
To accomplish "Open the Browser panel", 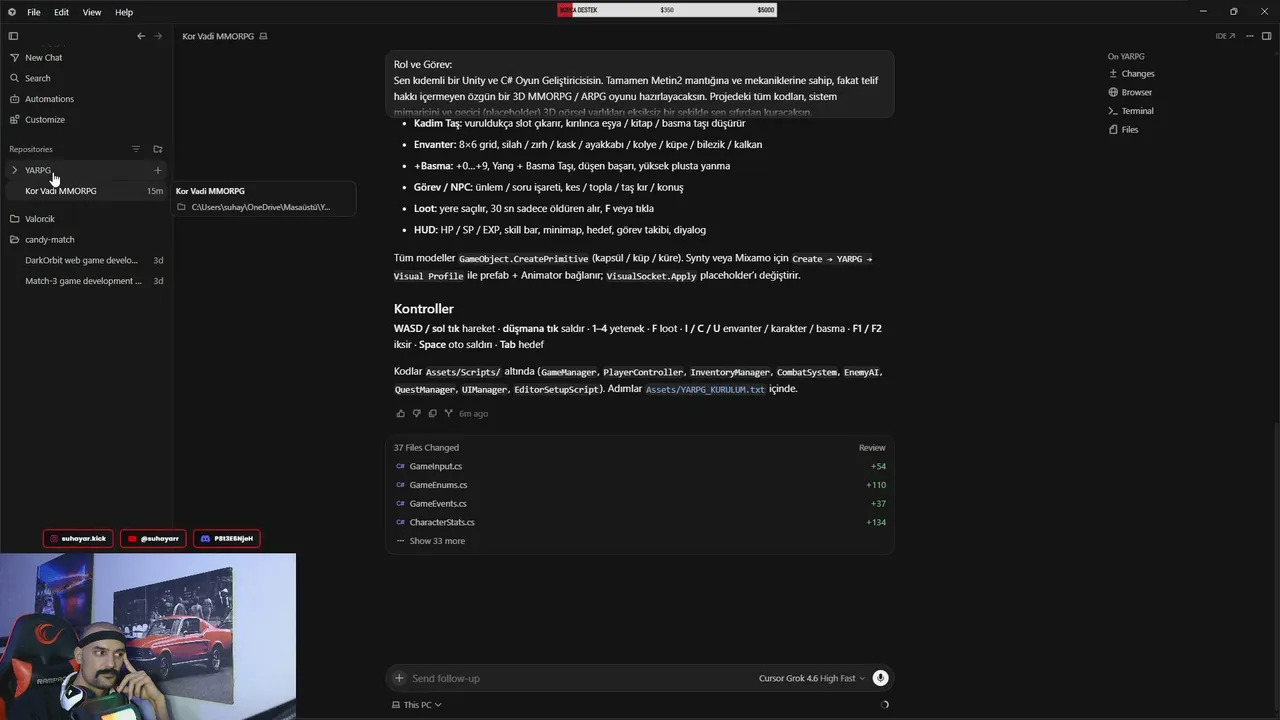I will [x=1130, y=92].
